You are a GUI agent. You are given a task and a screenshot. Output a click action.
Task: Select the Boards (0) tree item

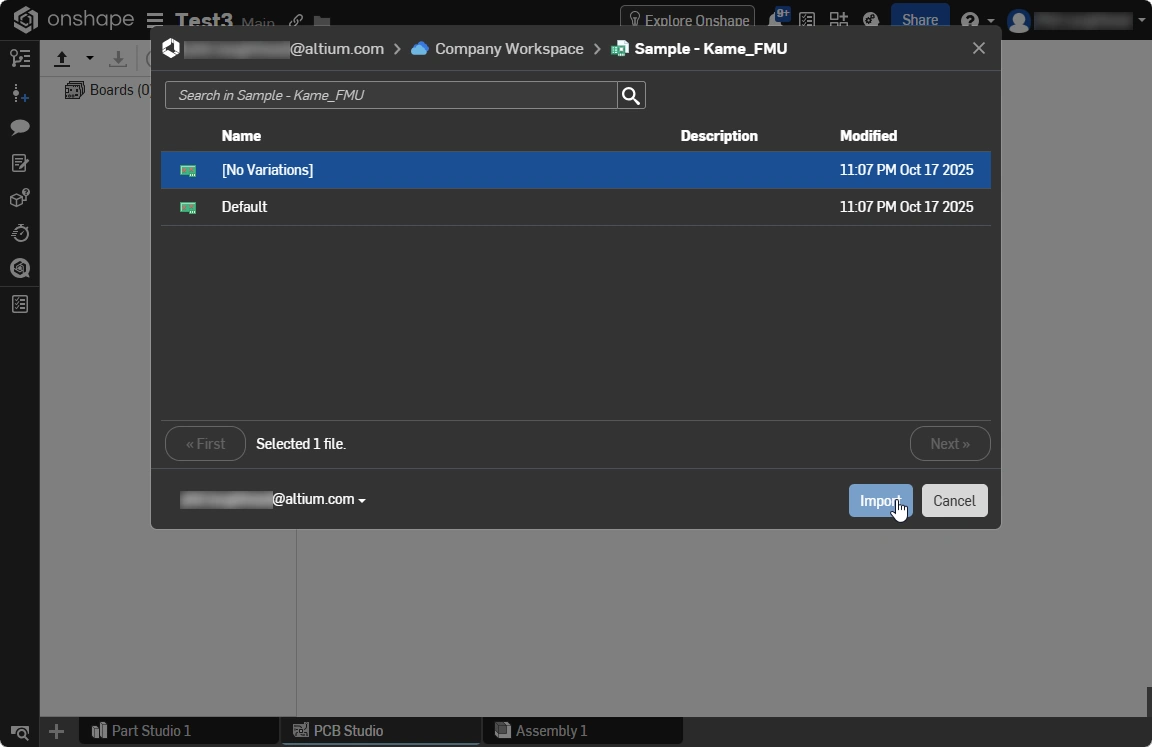click(x=107, y=90)
